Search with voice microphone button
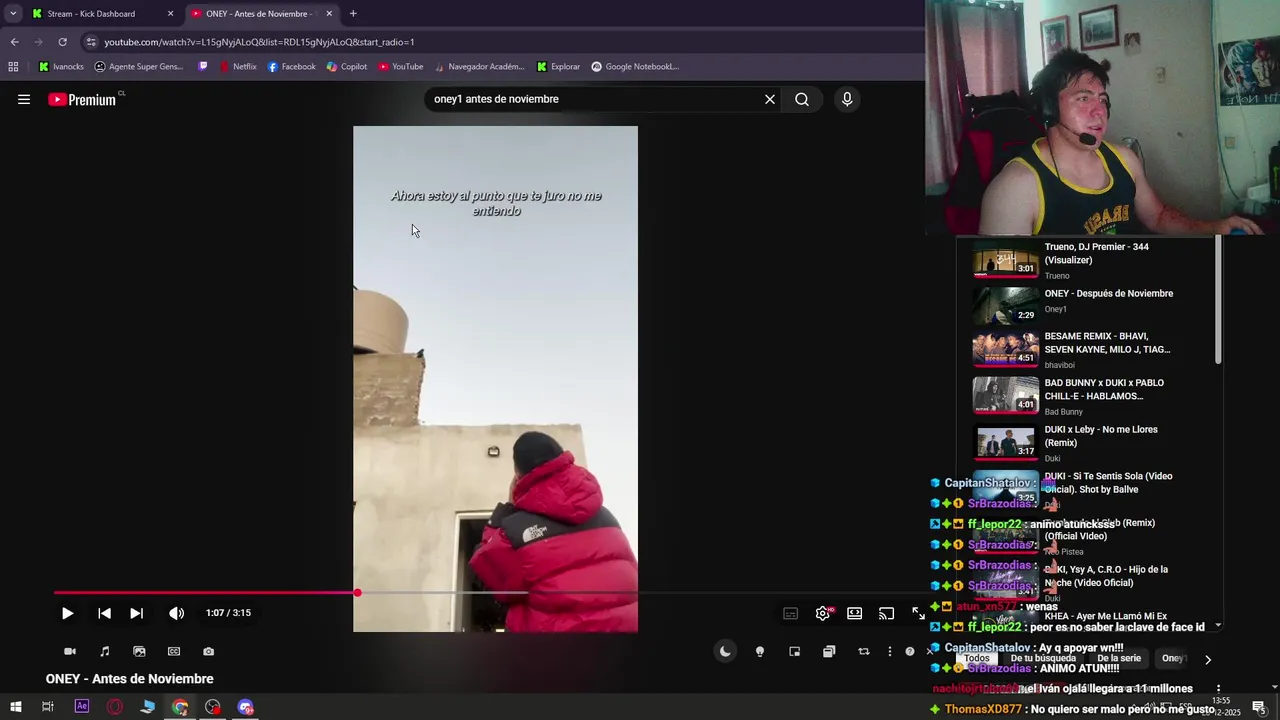Image resolution: width=1280 pixels, height=720 pixels. (847, 99)
